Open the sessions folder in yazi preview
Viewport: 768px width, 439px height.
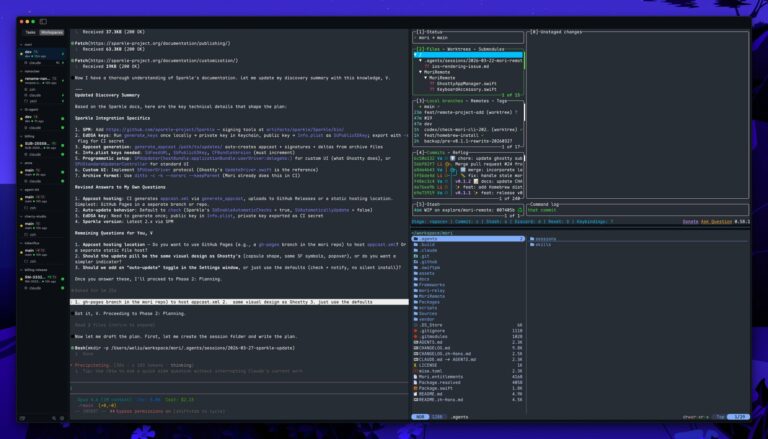point(545,239)
